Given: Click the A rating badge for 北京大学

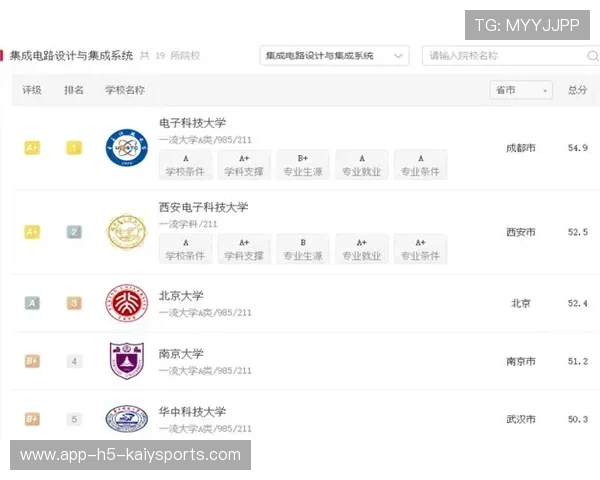Looking at the screenshot, I should [x=32, y=303].
